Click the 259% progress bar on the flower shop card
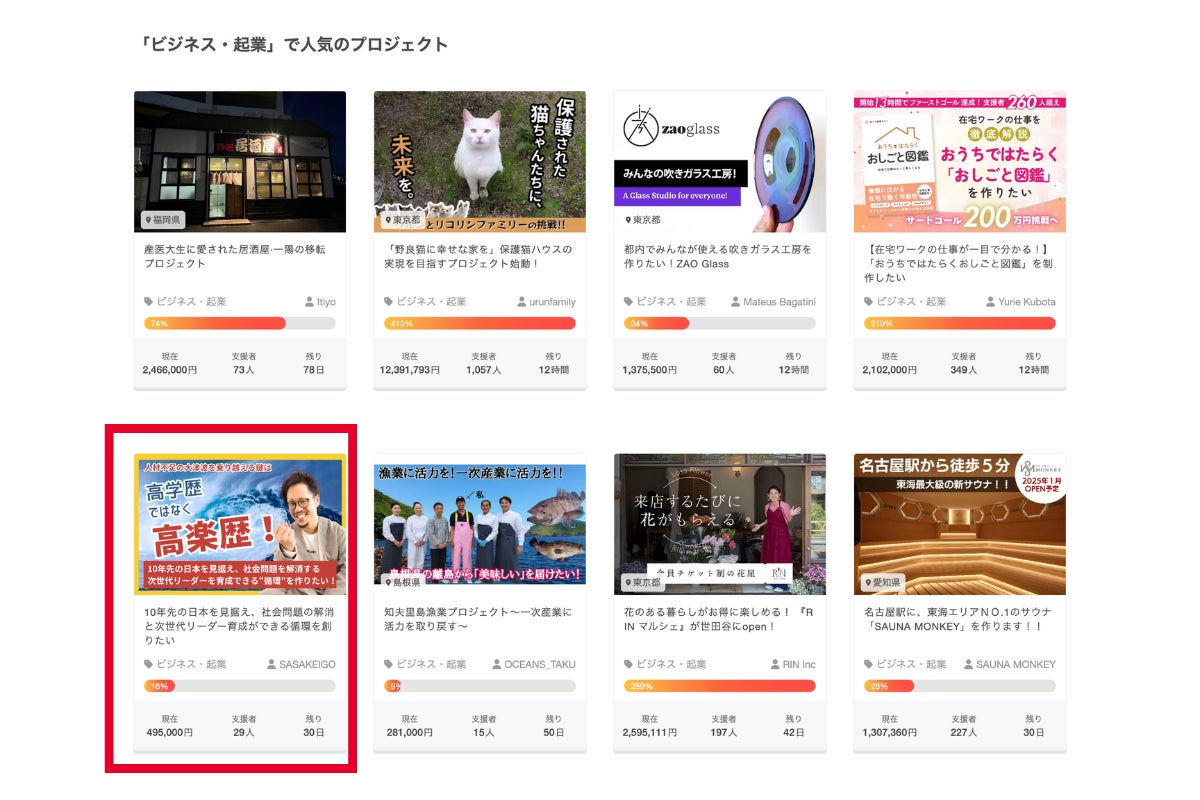 720,686
